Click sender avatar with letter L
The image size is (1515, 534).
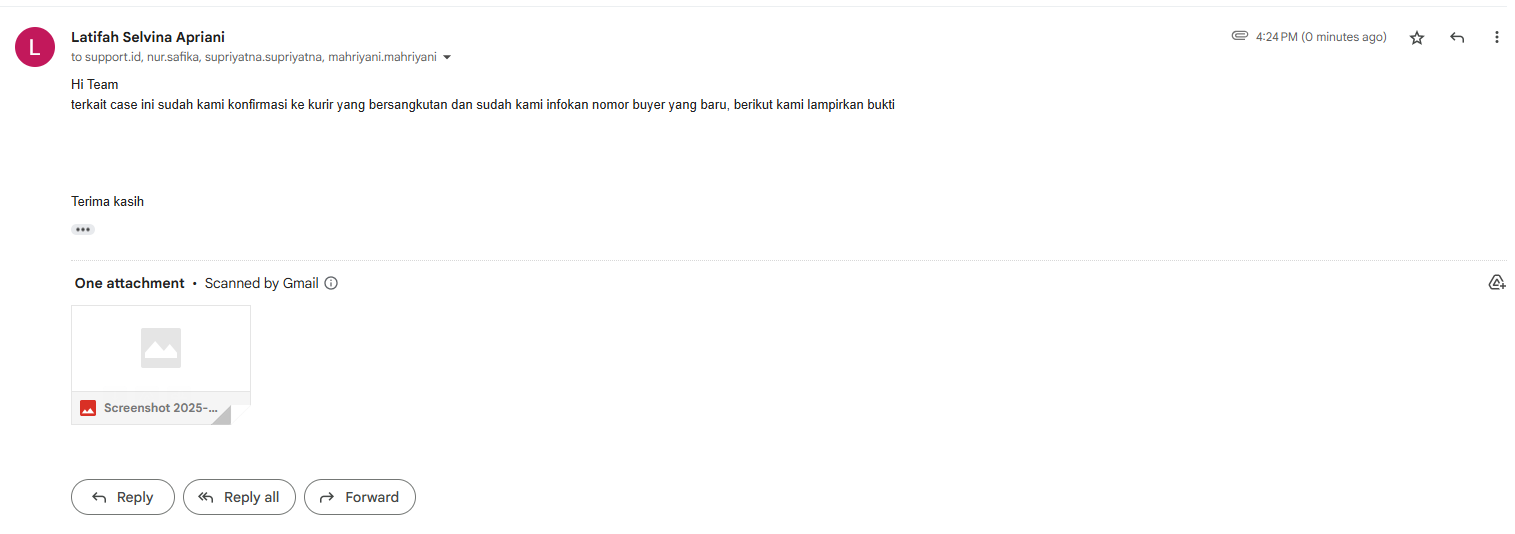click(35, 46)
